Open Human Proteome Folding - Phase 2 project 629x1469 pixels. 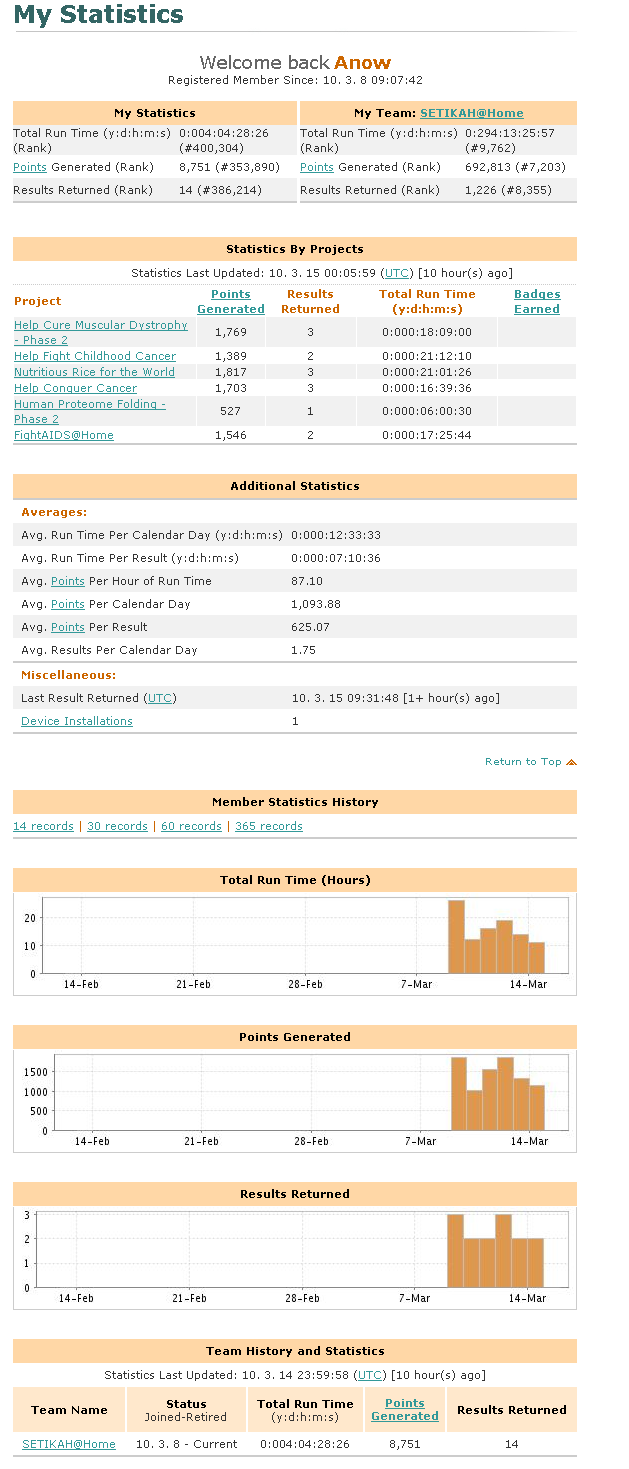coord(90,411)
